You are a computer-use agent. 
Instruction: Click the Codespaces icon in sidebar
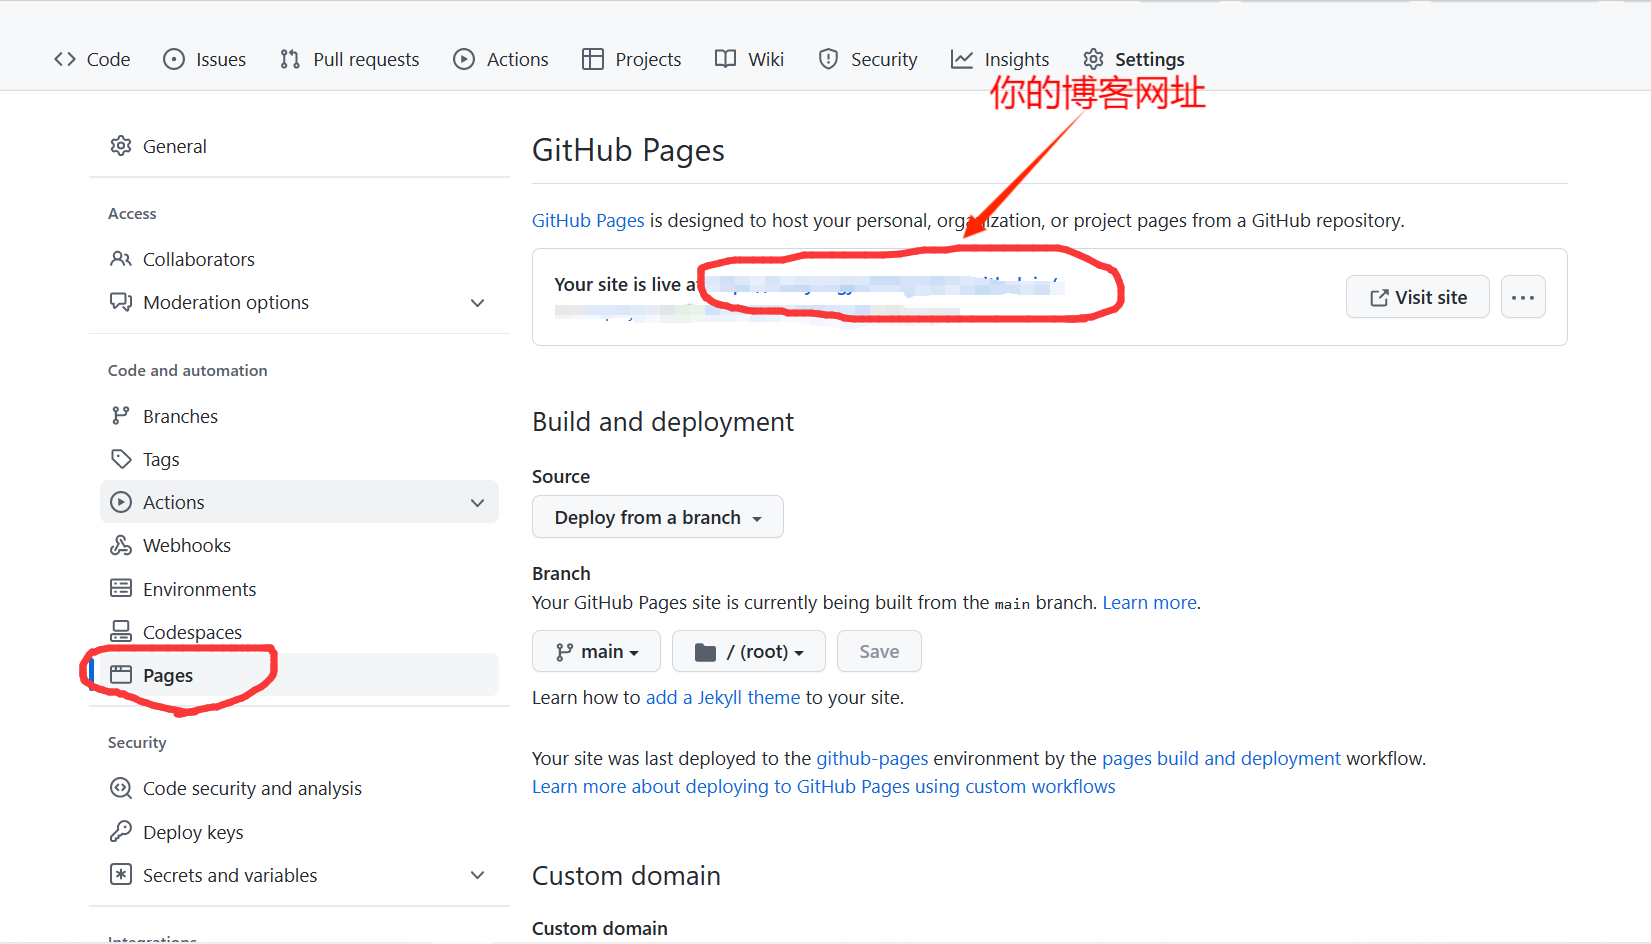point(121,631)
